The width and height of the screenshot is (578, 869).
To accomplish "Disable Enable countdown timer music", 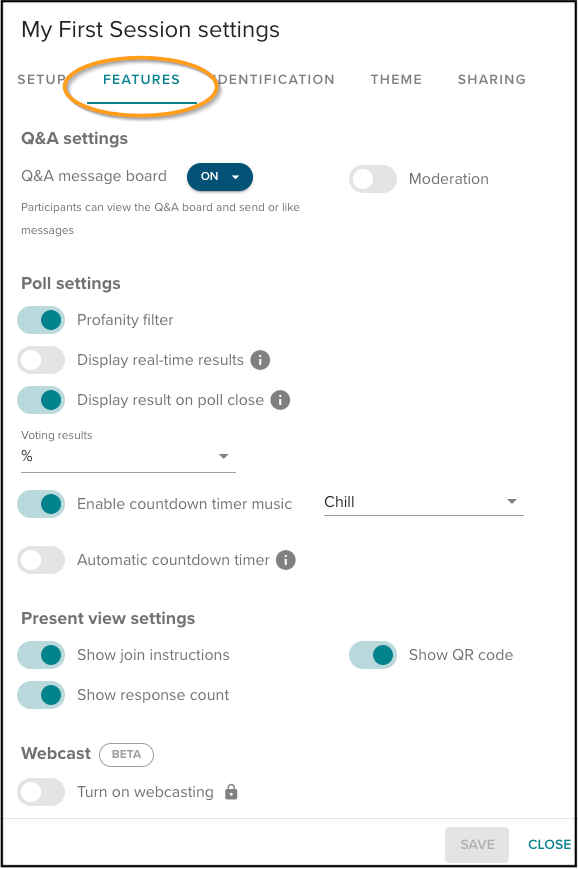I will click(x=41, y=504).
